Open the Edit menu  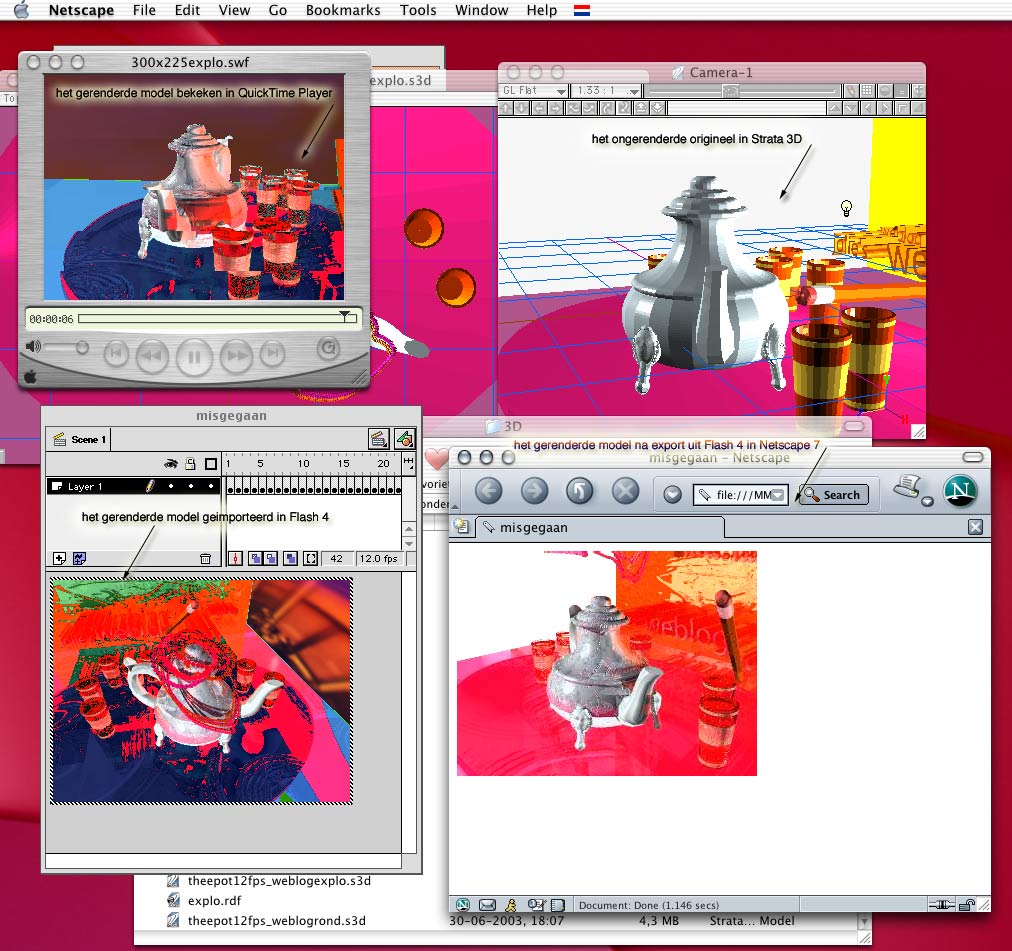(x=187, y=10)
